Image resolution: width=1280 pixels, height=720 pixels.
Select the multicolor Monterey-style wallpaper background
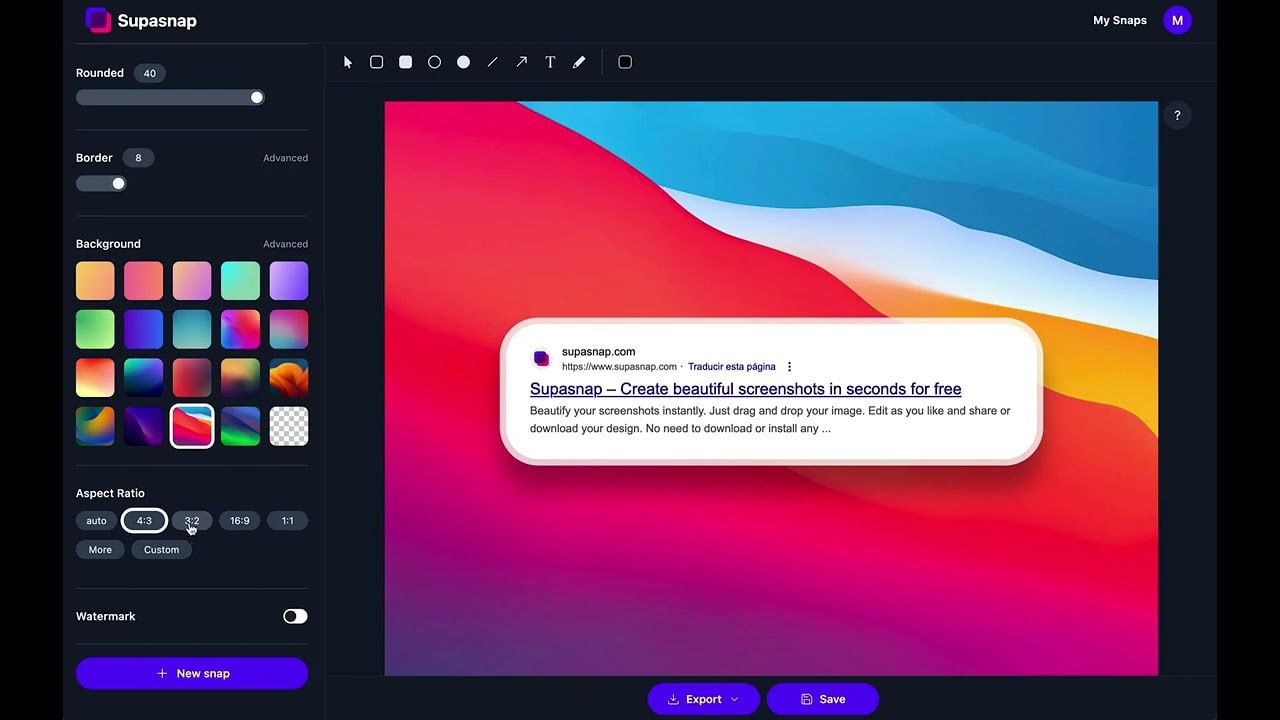click(x=95, y=426)
